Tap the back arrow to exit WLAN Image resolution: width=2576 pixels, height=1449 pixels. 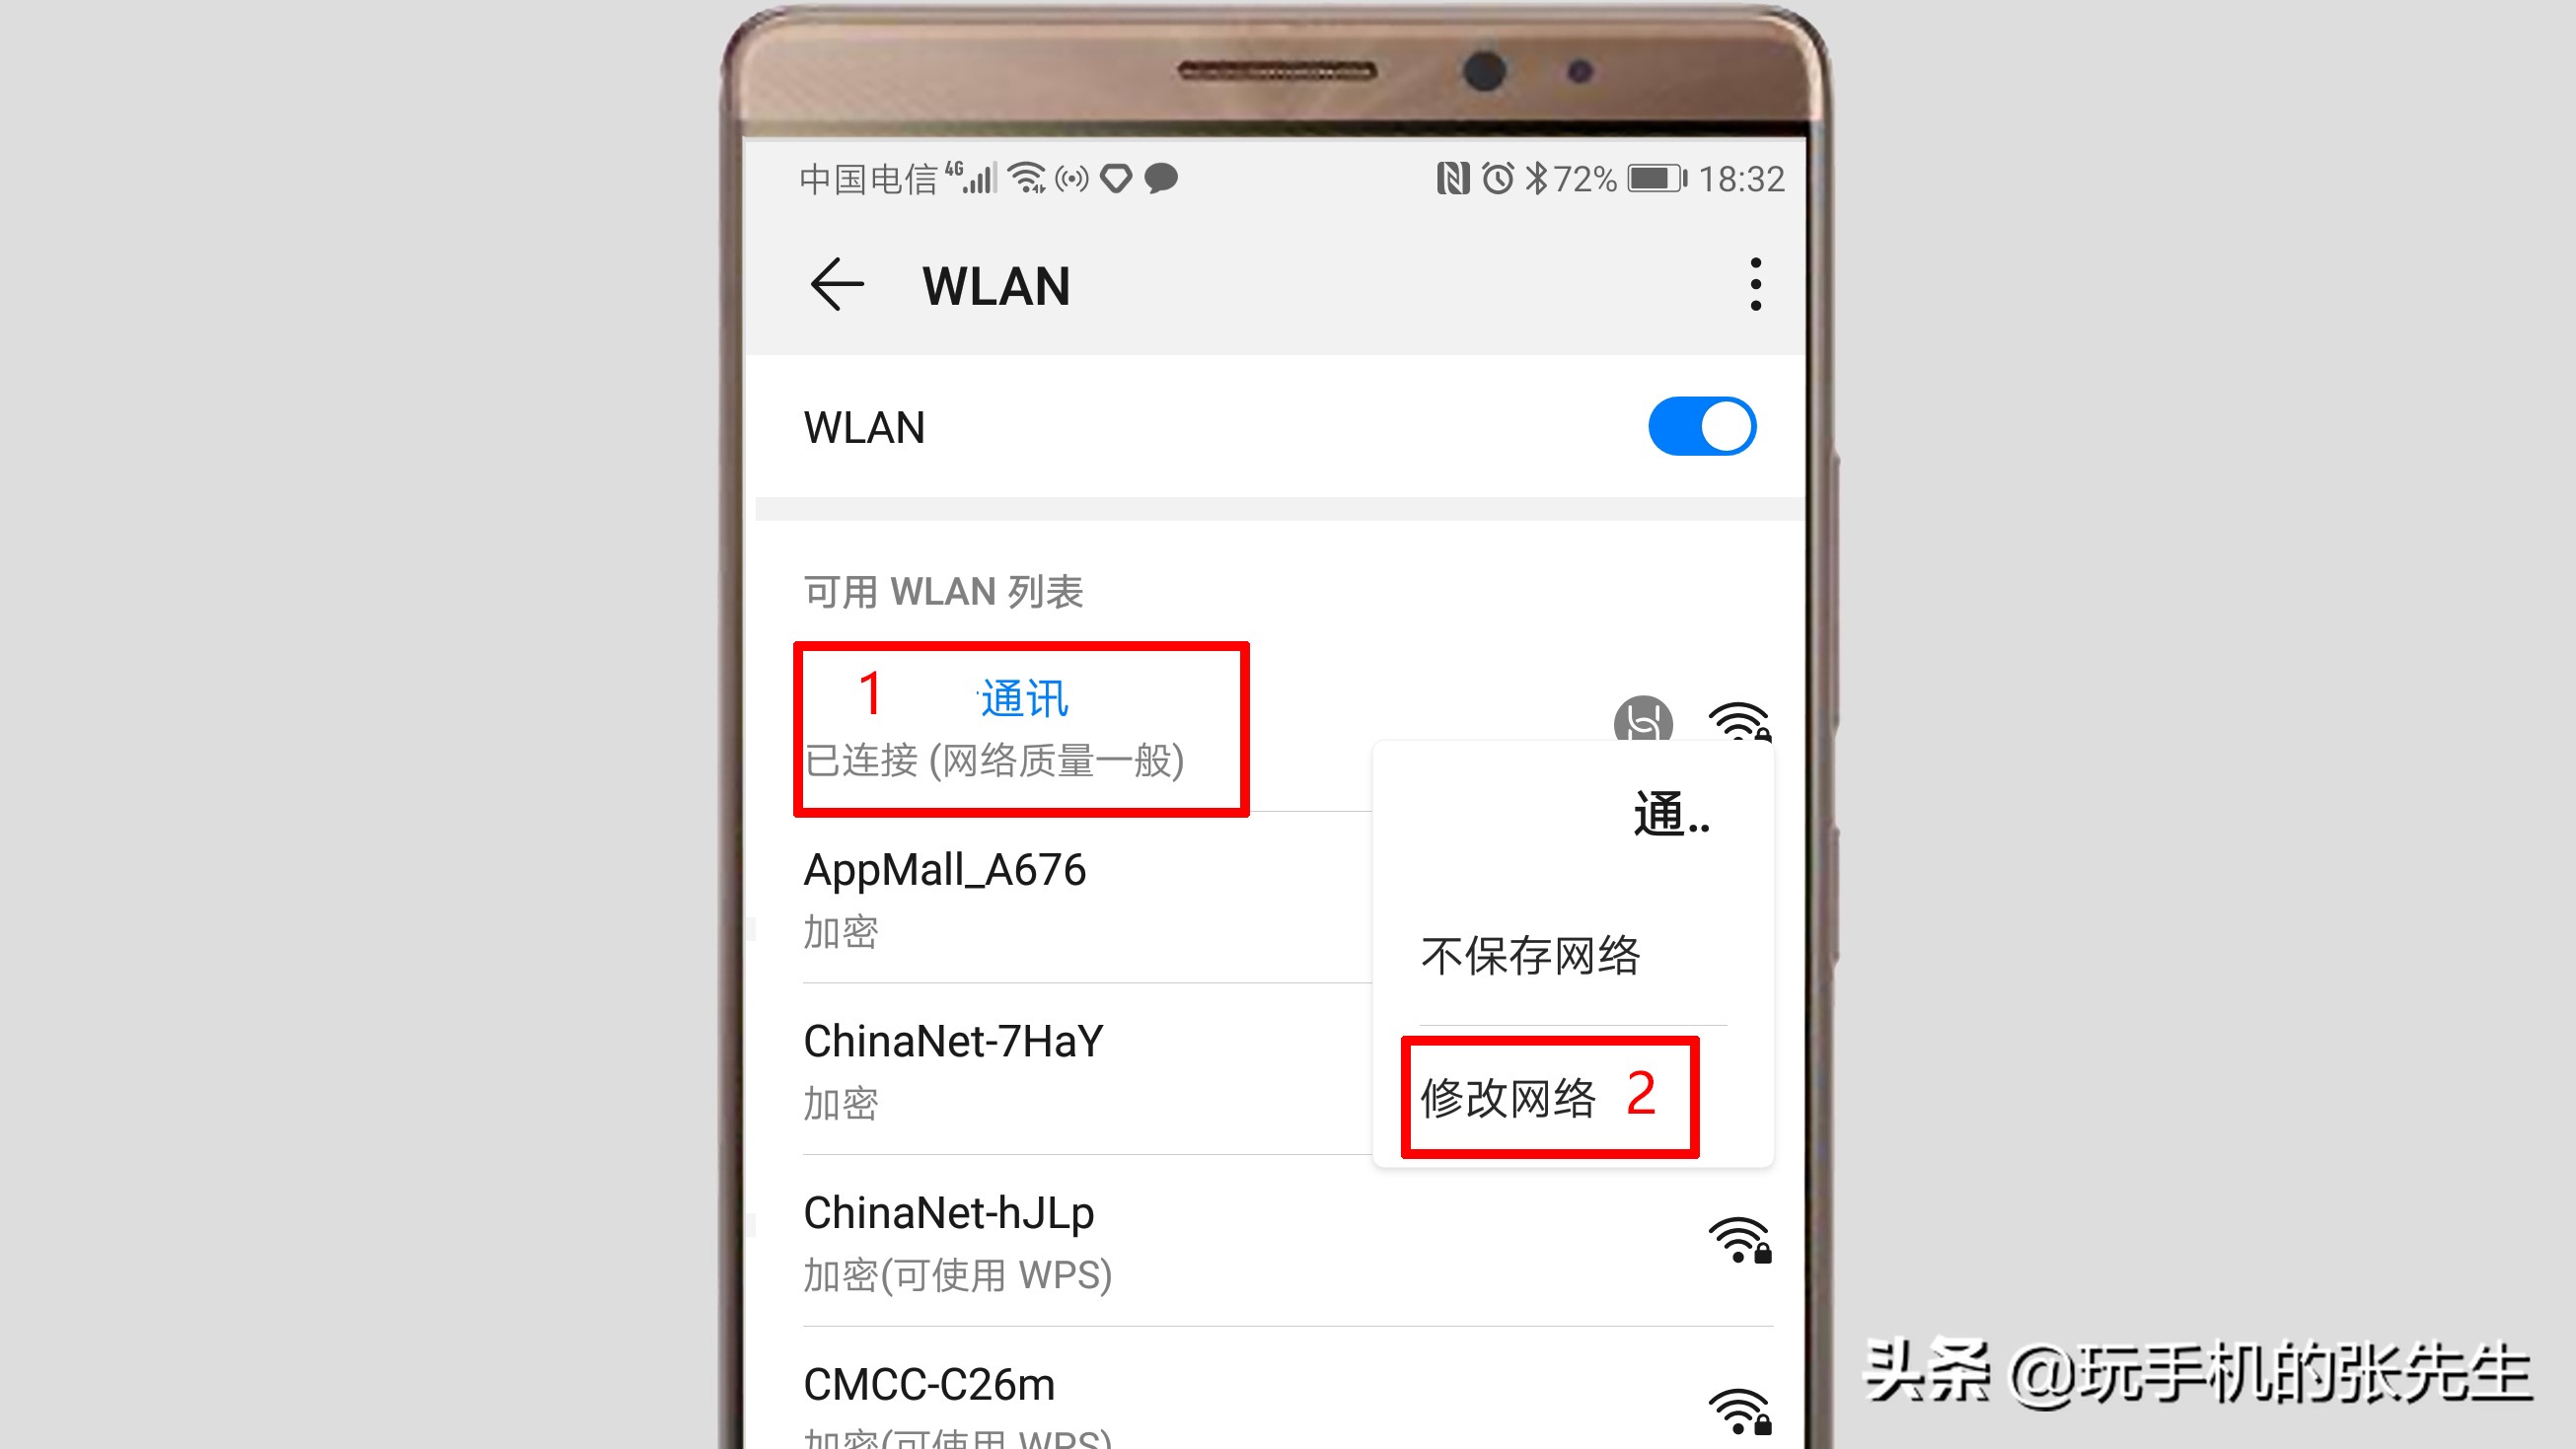(834, 283)
